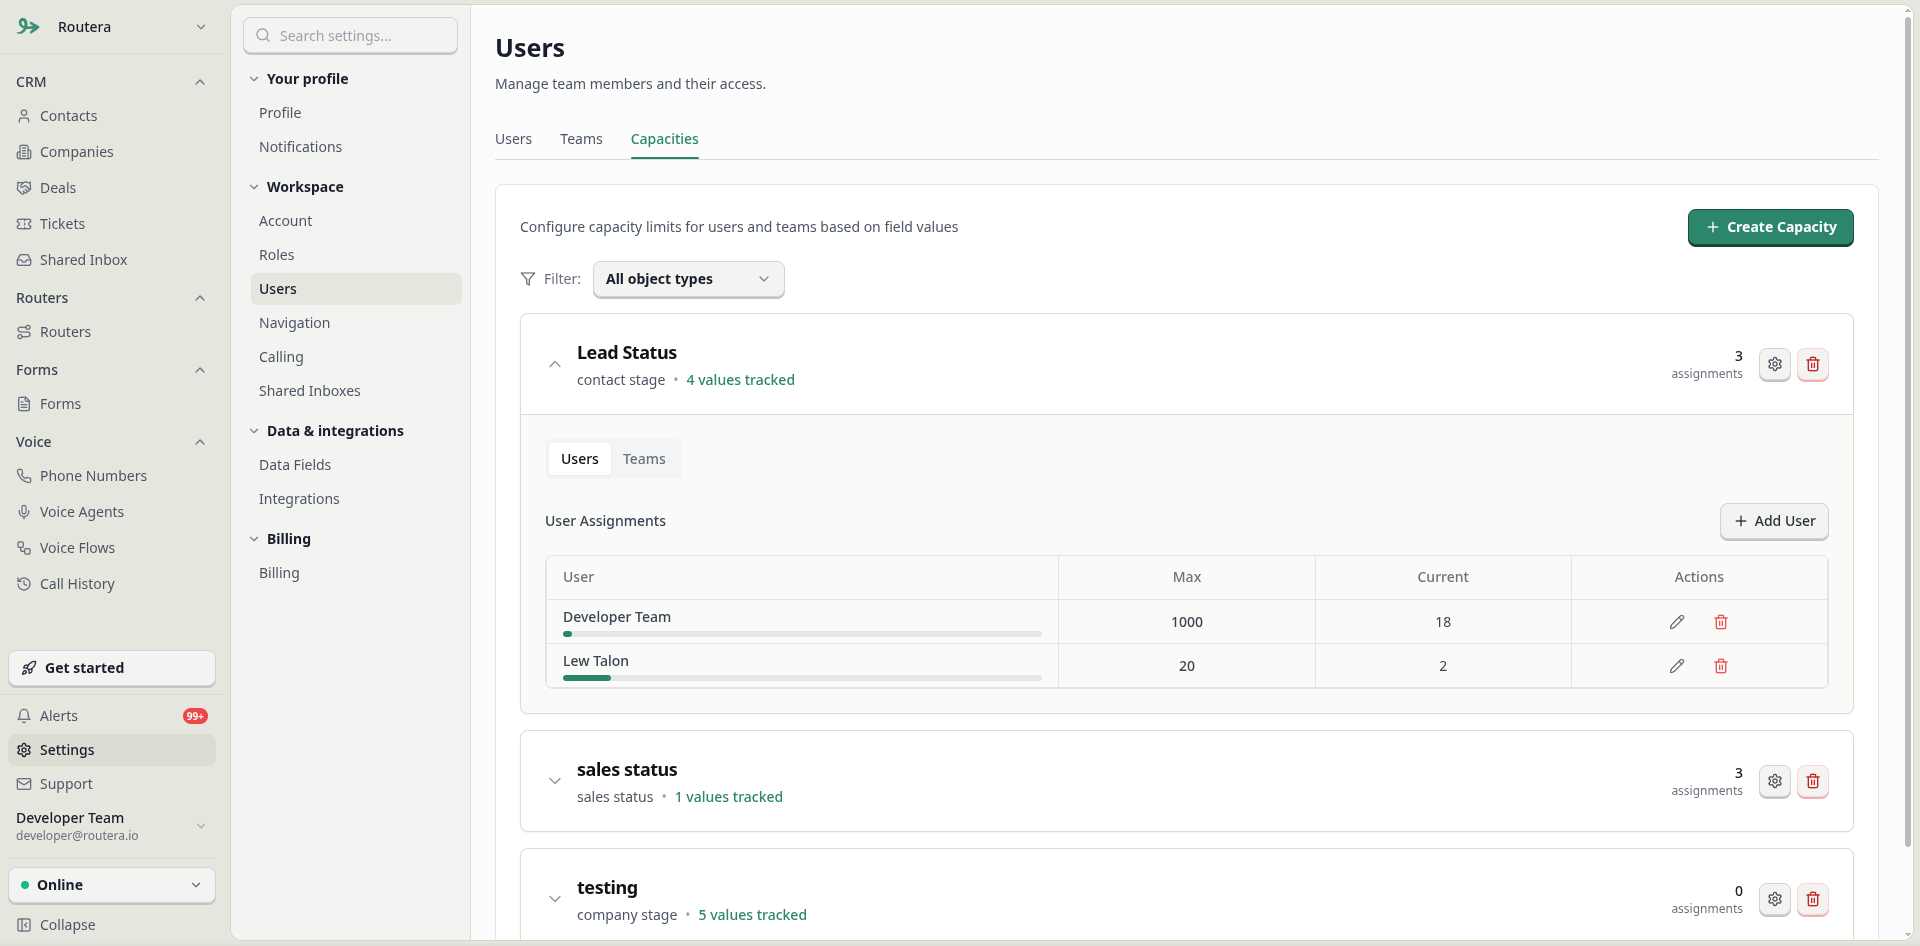The height and width of the screenshot is (946, 1920).
Task: Open Developer Team account menu
Action: 112,826
